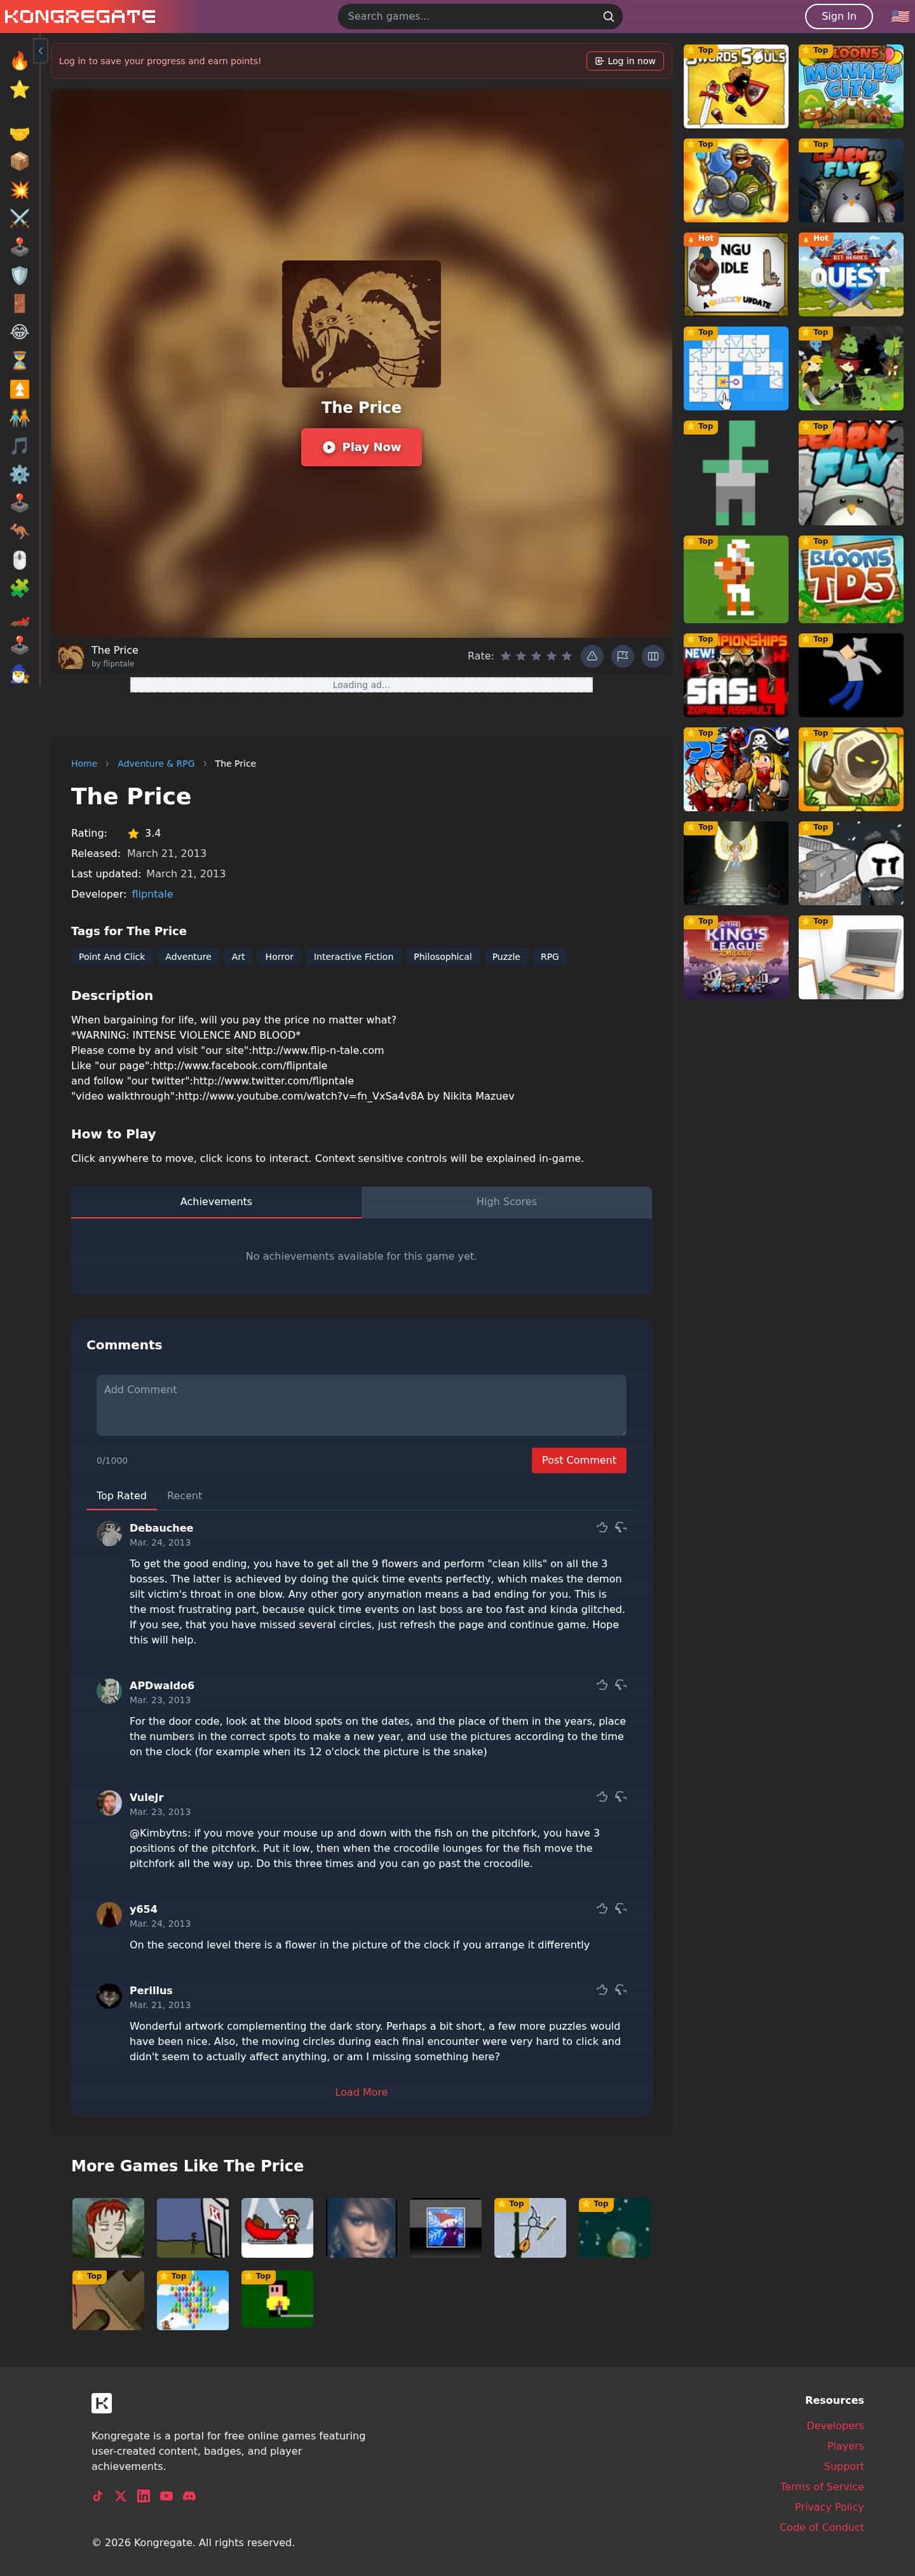Switch to the High Scores tab

tap(506, 1202)
